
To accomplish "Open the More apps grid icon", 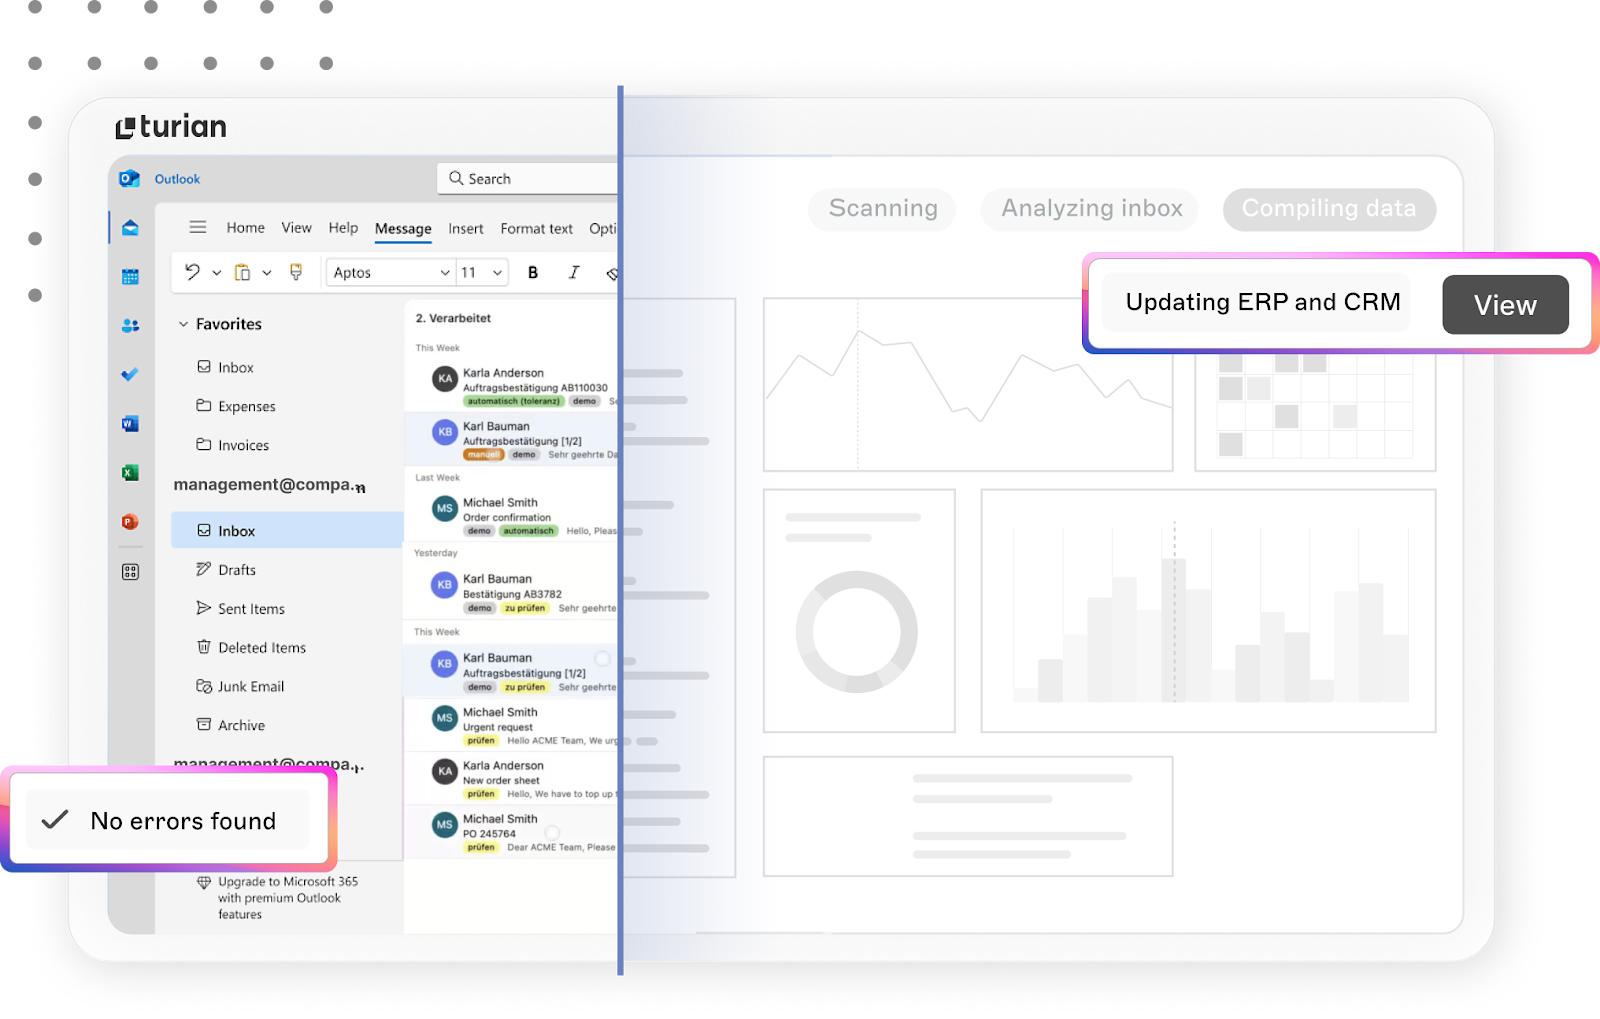I will [130, 572].
